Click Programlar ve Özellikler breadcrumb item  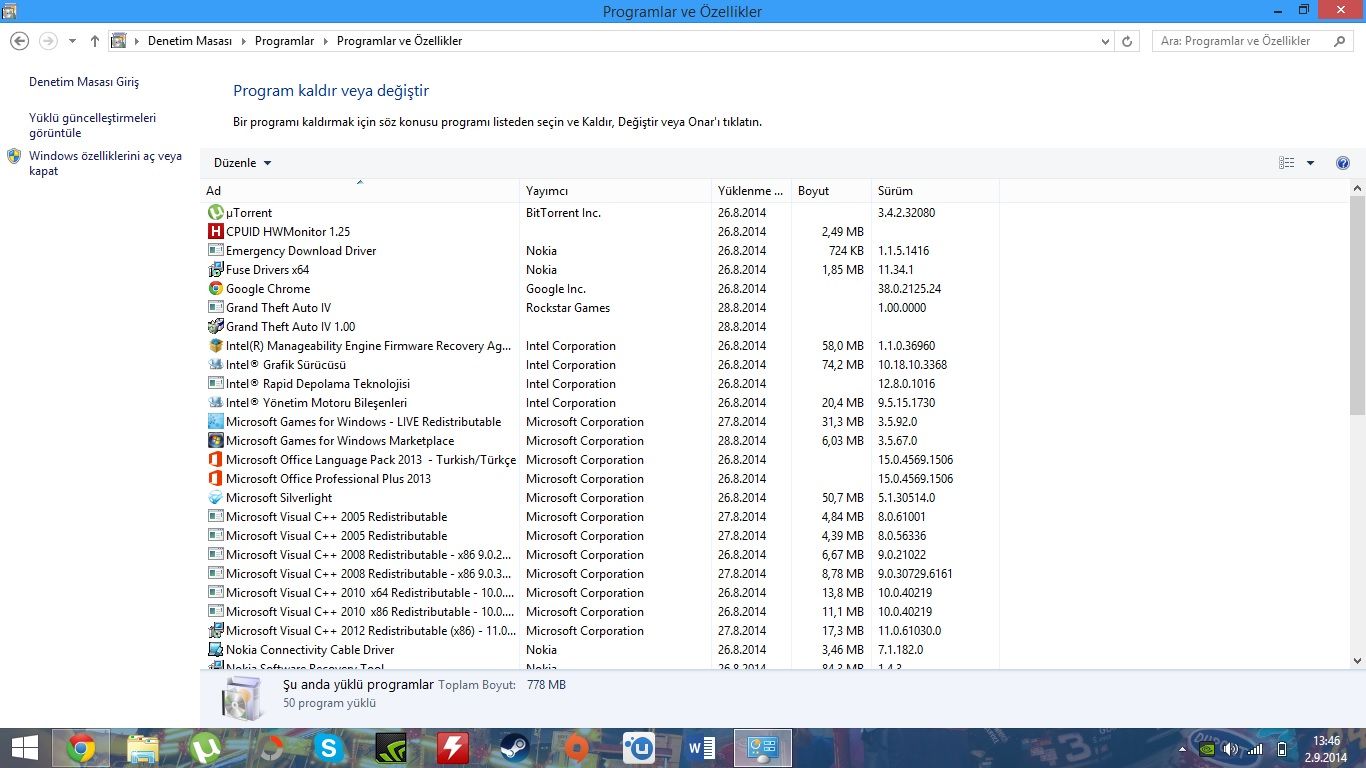click(400, 41)
